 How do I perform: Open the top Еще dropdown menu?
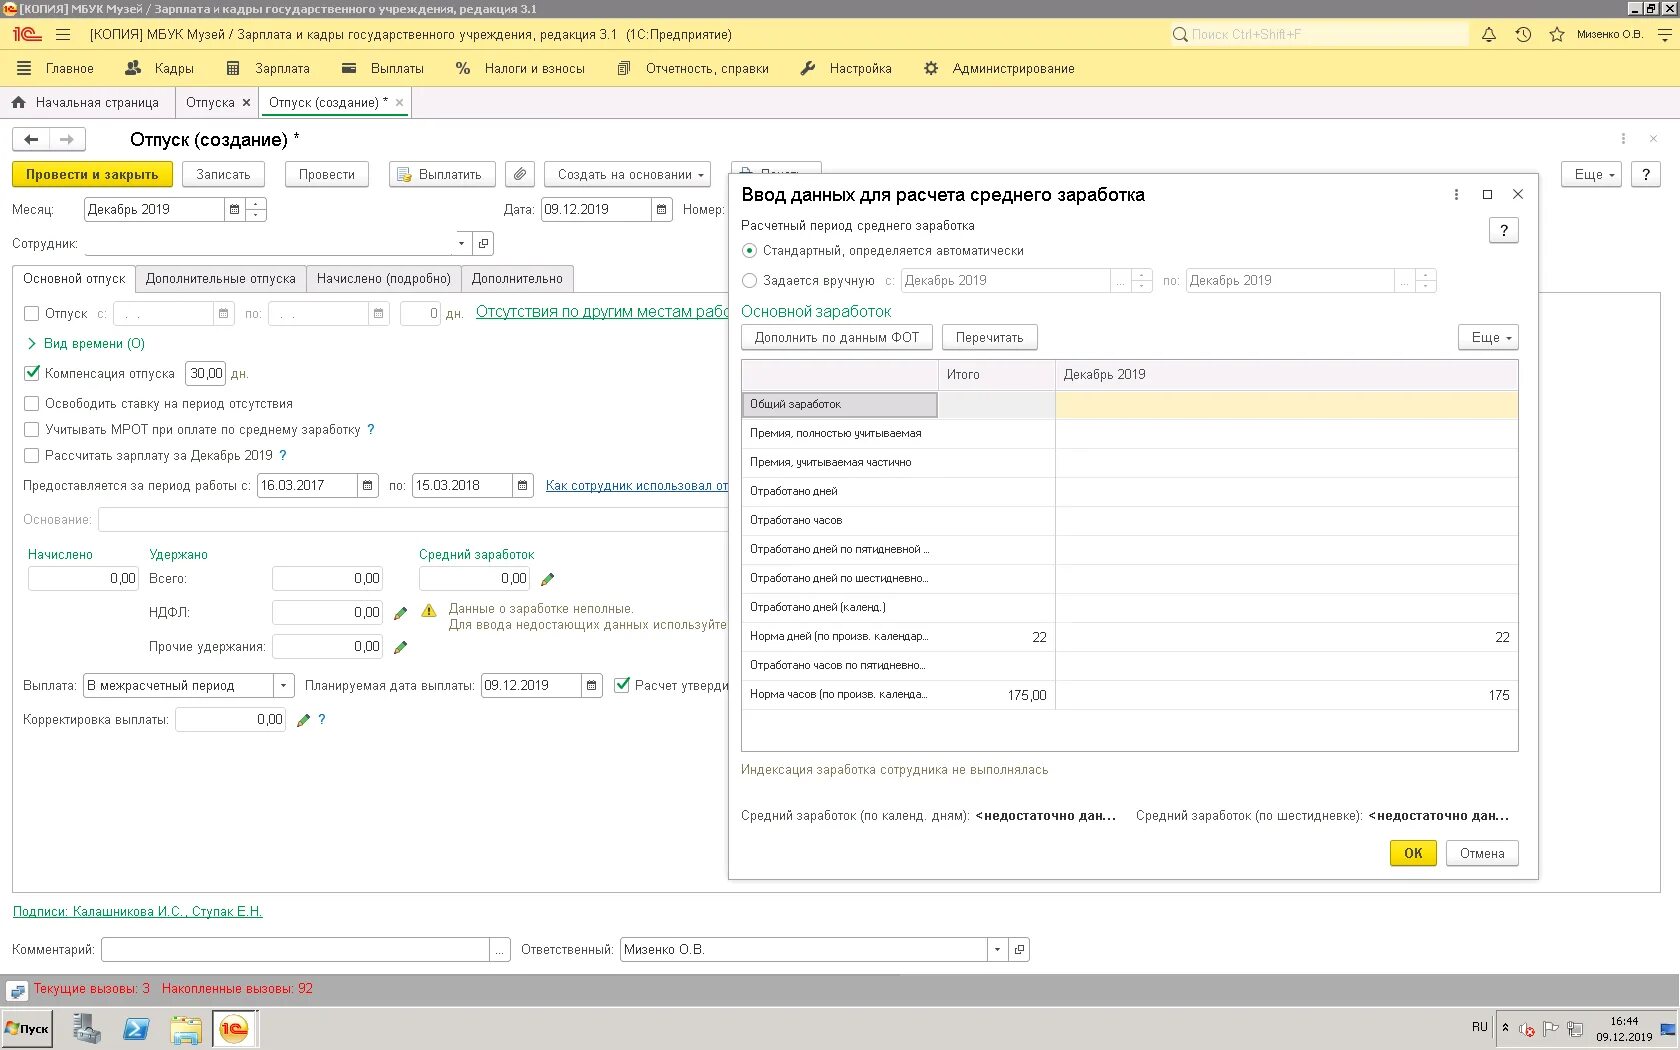tap(1591, 174)
